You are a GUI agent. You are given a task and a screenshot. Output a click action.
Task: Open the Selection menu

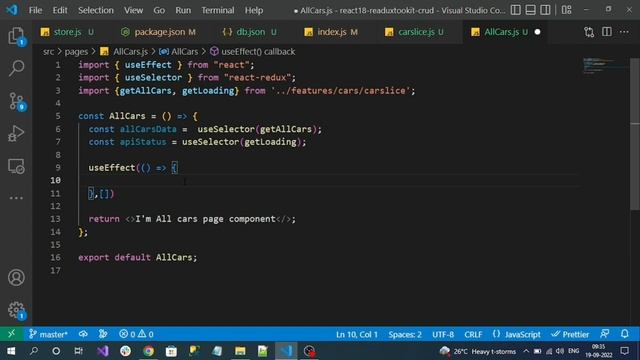(96, 10)
